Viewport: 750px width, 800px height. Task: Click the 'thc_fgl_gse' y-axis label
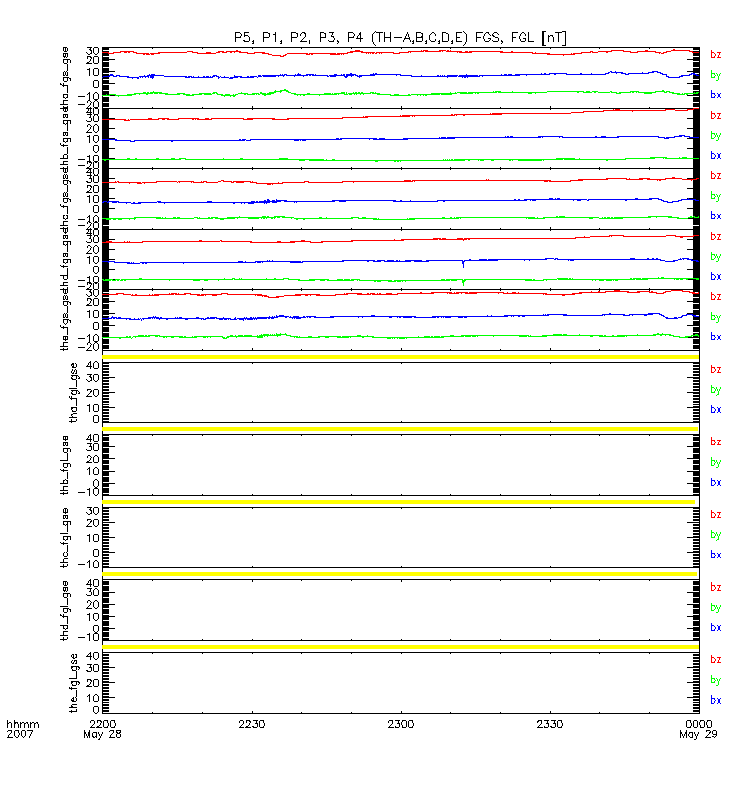[65, 538]
